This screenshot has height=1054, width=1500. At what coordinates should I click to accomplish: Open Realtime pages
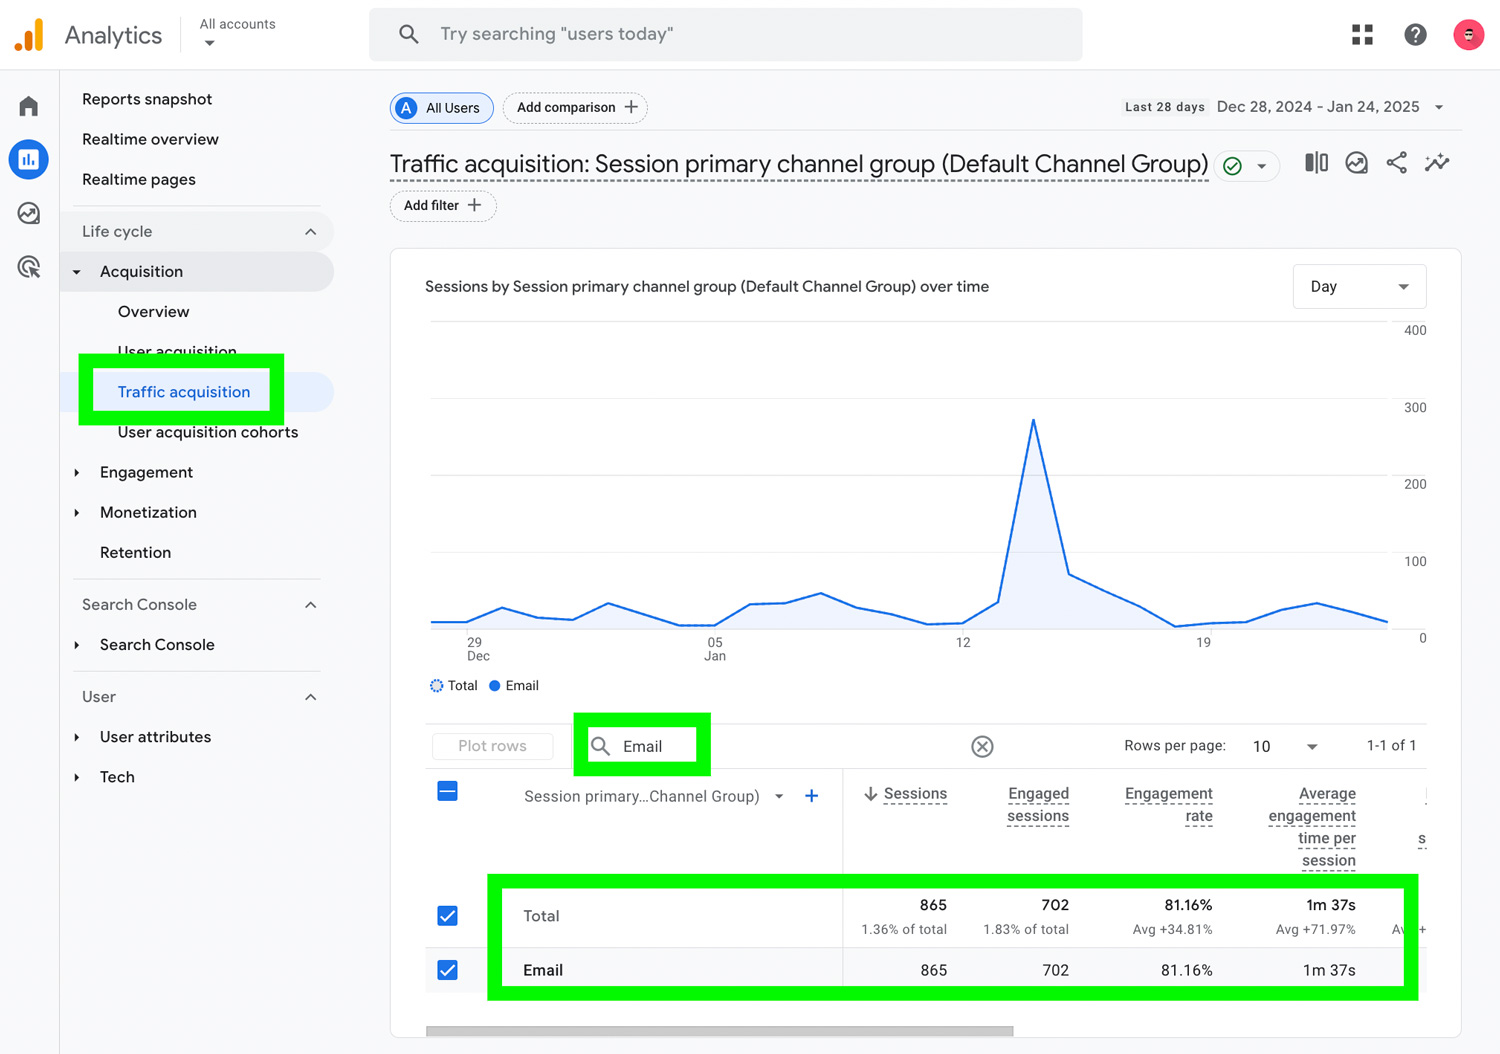click(x=139, y=179)
